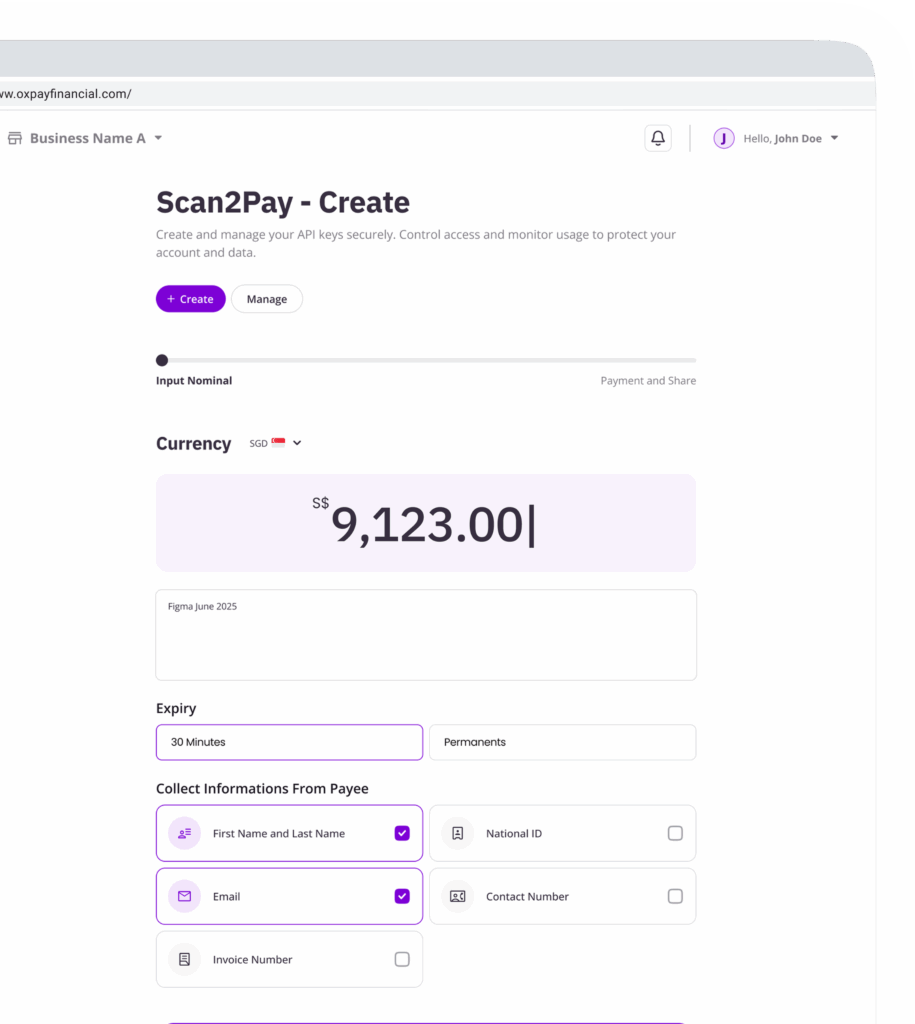Click the Invoice Number receipt icon
The width and height of the screenshot is (915, 1024).
[184, 959]
